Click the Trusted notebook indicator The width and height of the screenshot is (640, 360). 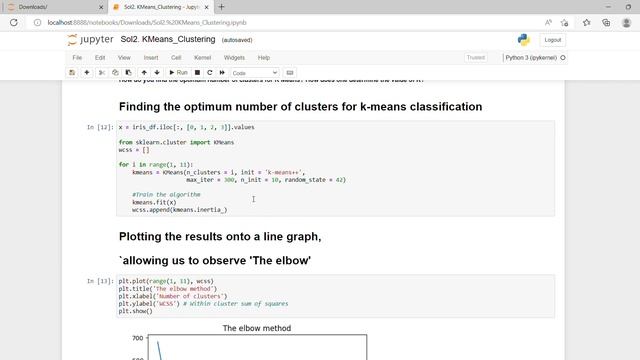pos(476,58)
